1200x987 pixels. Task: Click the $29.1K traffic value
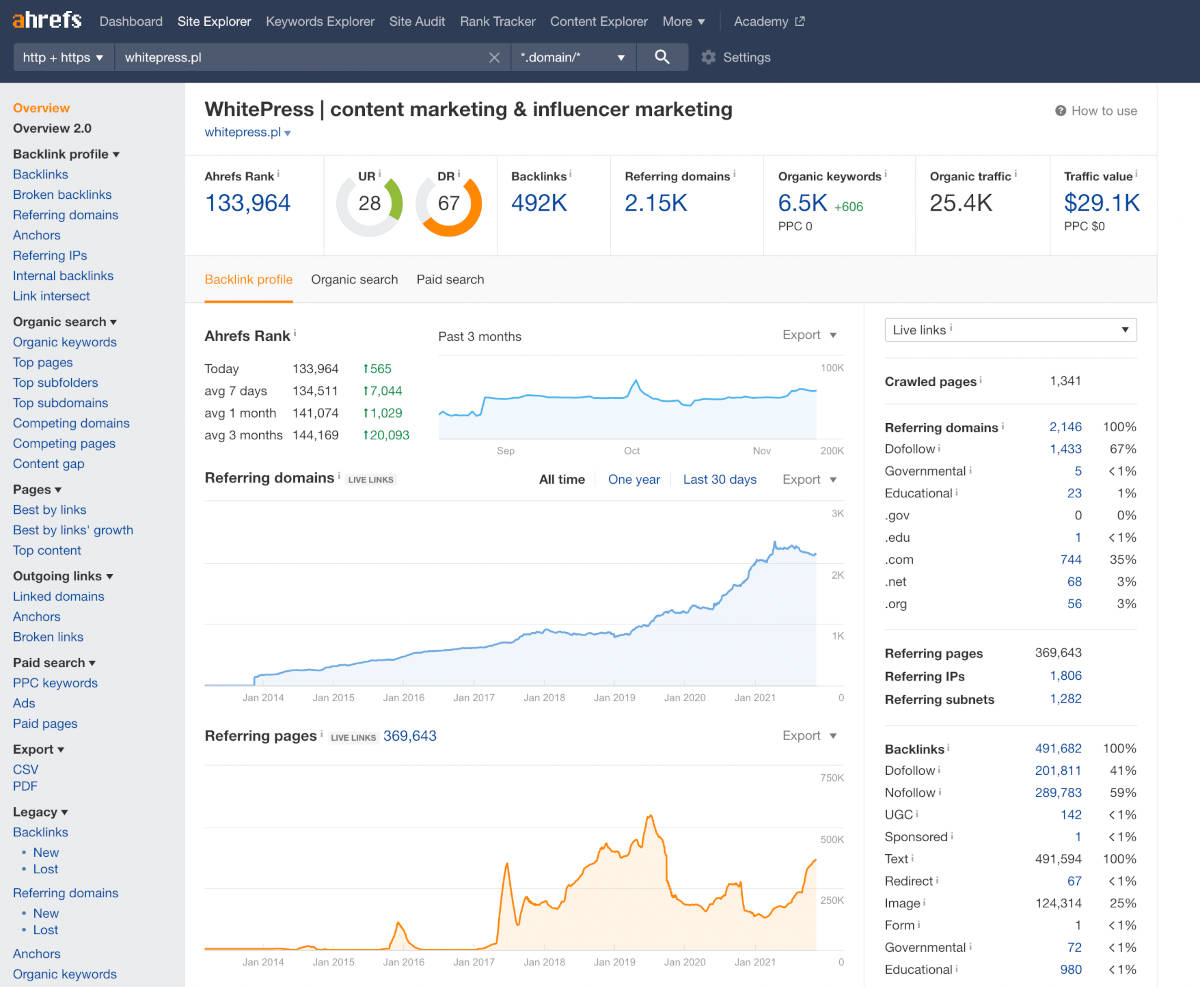pyautogui.click(x=1102, y=203)
